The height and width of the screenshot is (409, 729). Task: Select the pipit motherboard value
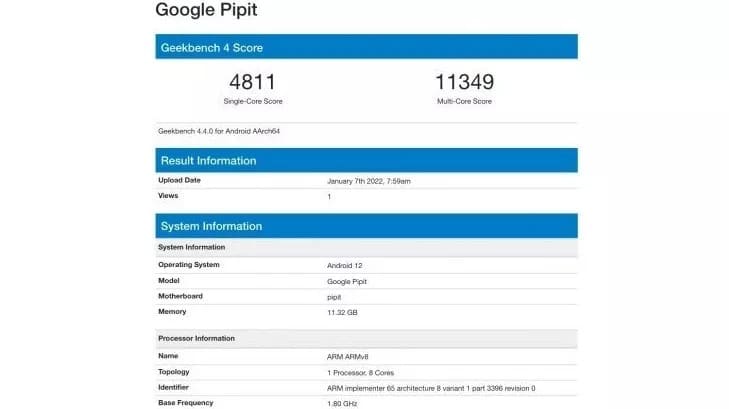click(x=334, y=297)
